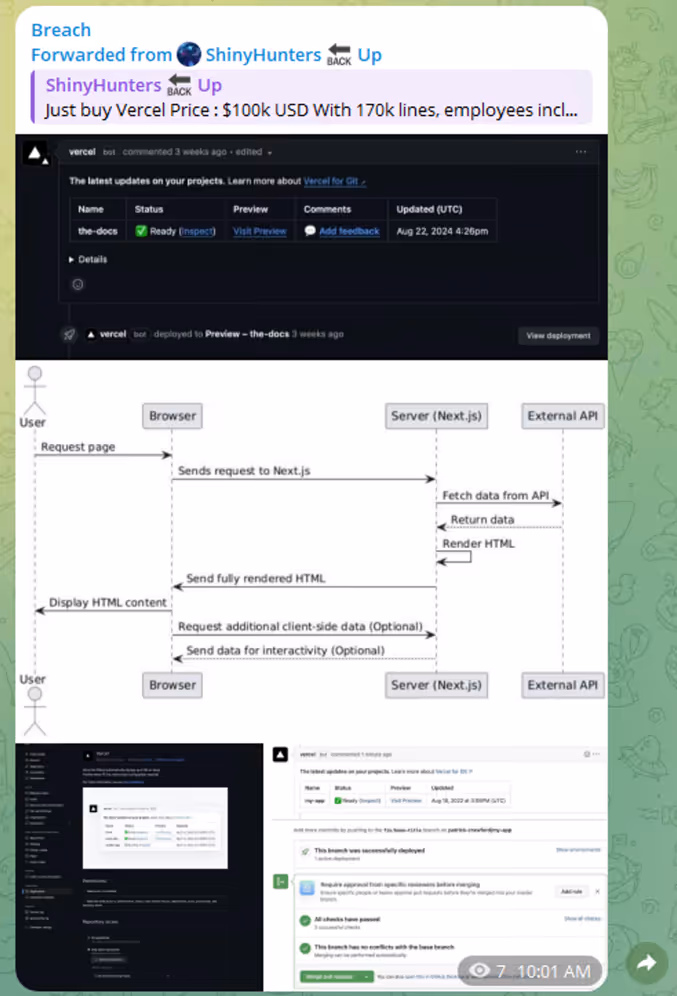Close the require approval banner
The width and height of the screenshot is (677, 996).
tap(598, 892)
